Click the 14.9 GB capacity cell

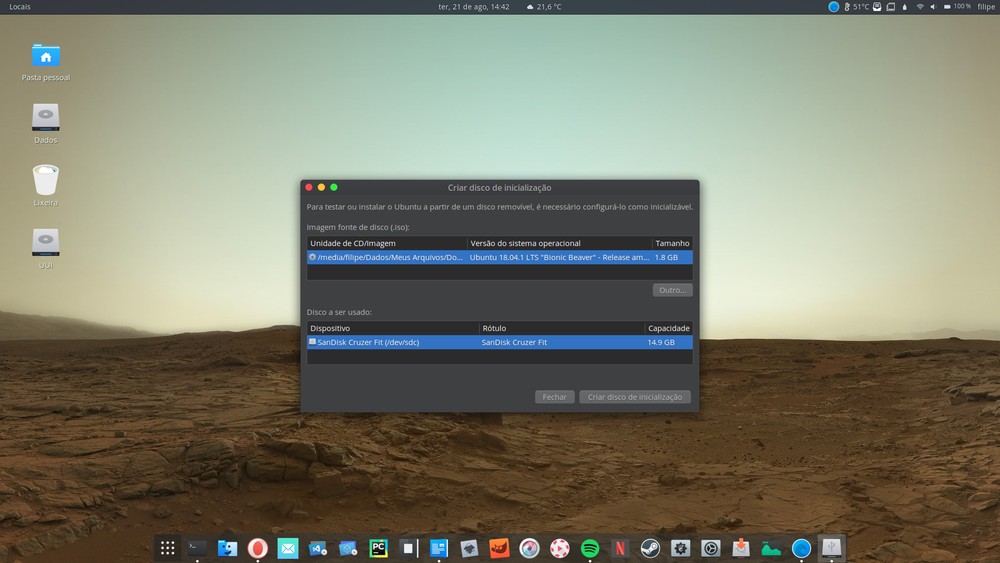pyautogui.click(x=661, y=342)
